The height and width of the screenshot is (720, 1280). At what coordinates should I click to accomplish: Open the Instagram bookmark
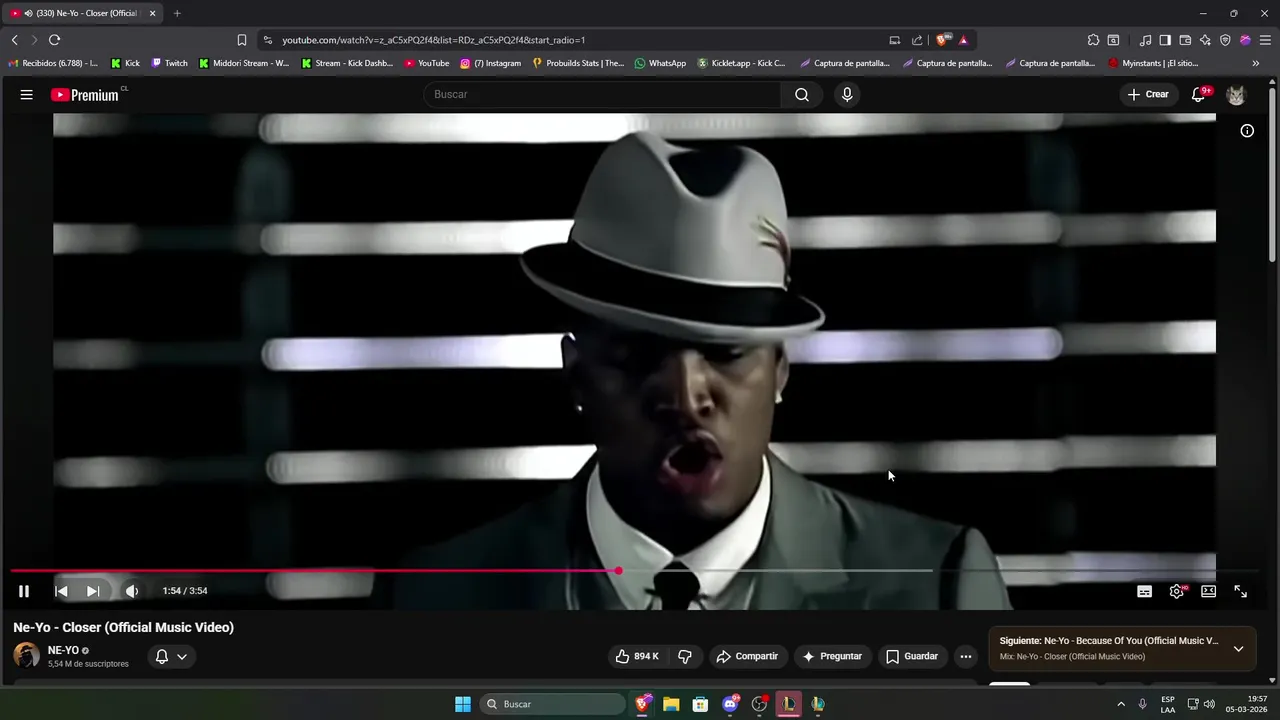[x=490, y=63]
